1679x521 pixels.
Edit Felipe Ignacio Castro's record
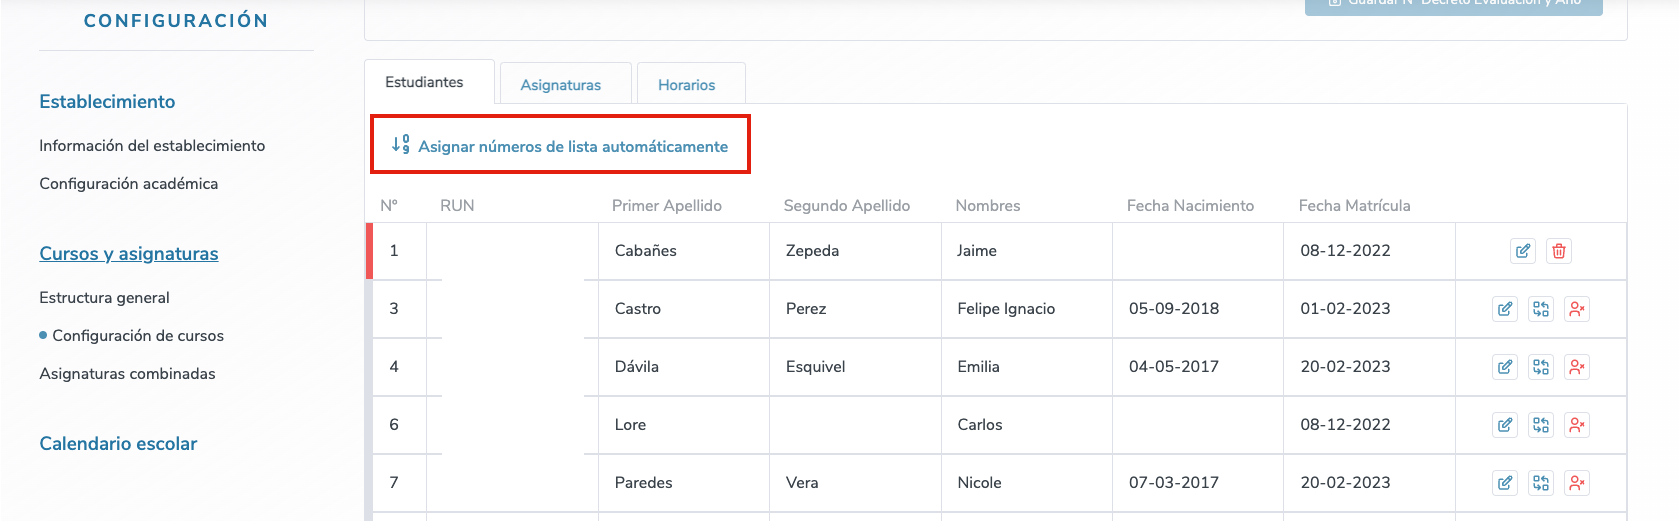(1504, 309)
